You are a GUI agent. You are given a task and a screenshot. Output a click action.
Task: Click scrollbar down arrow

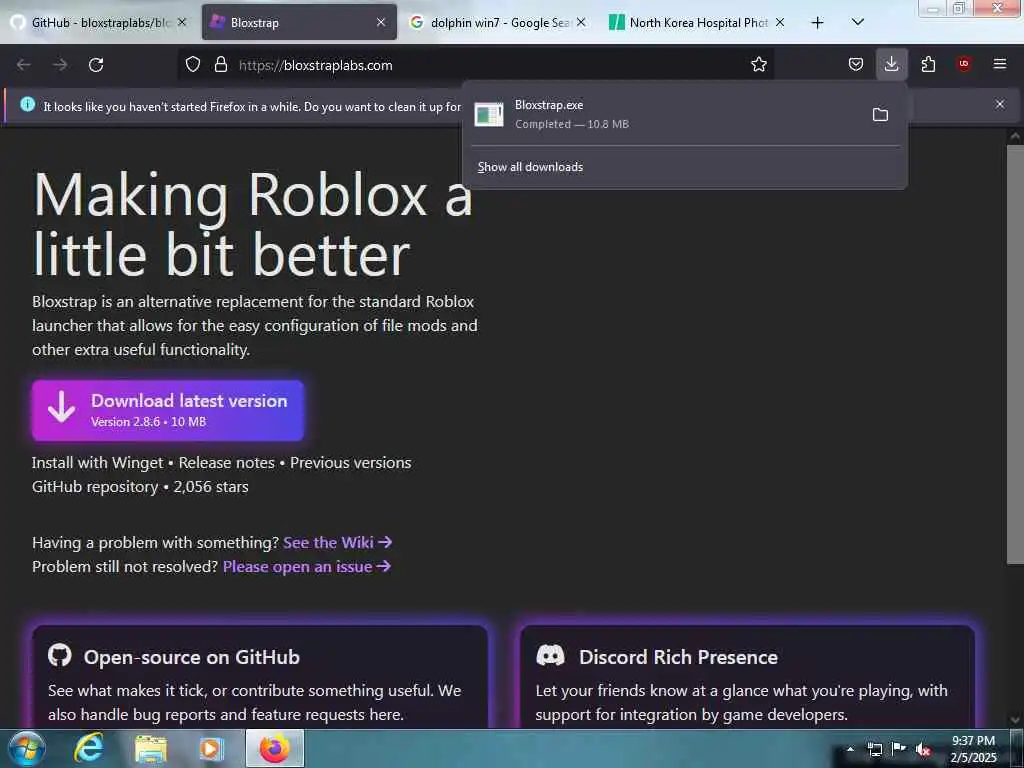1015,720
